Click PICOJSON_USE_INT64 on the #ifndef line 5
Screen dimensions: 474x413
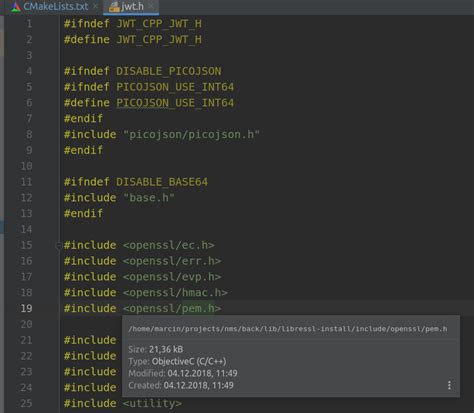tap(175, 87)
